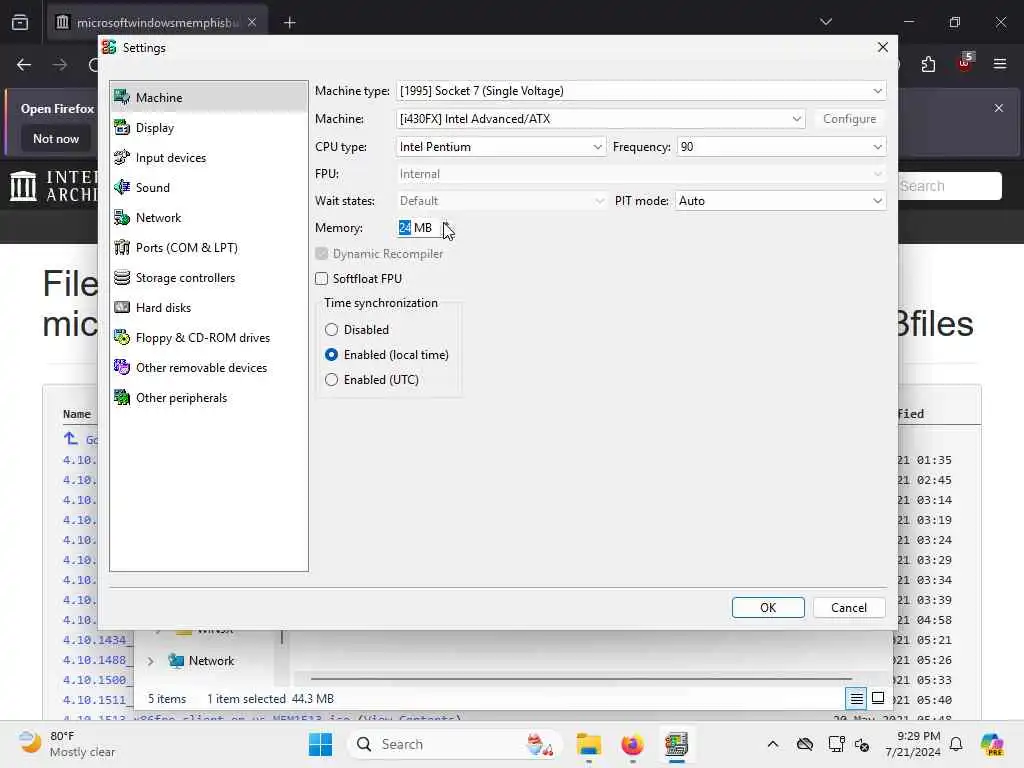This screenshot has height=768, width=1024.
Task: Open the Display settings icon
Action: (121, 127)
